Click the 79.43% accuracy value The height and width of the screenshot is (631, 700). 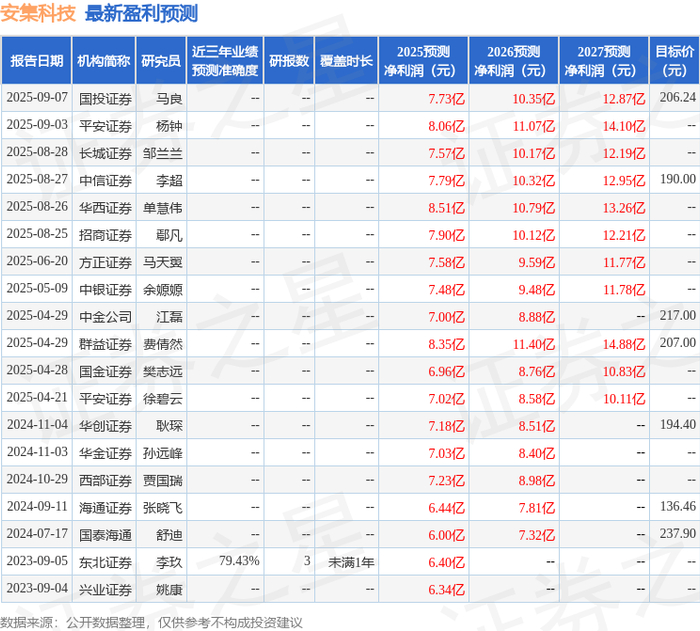click(x=239, y=560)
